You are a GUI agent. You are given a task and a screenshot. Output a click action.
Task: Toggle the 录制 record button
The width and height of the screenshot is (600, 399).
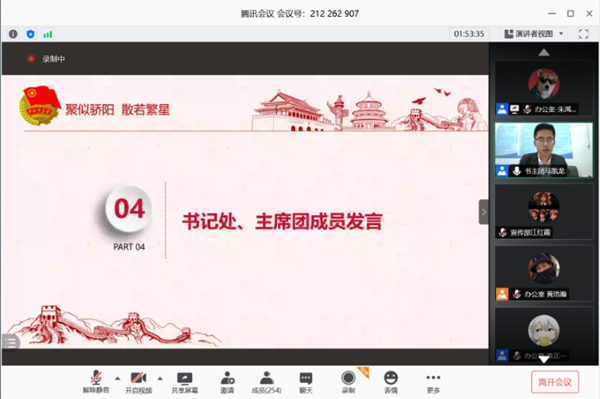pos(348,382)
